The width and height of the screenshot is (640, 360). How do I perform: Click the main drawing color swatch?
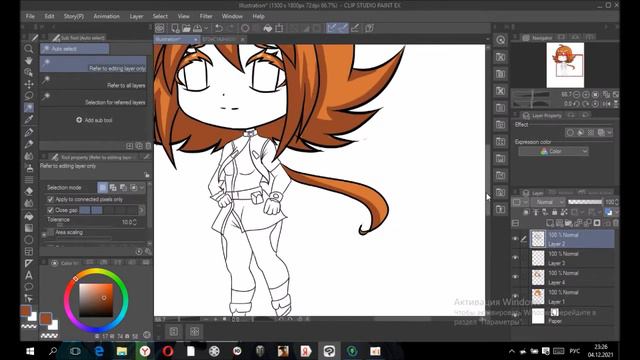pos(25,310)
